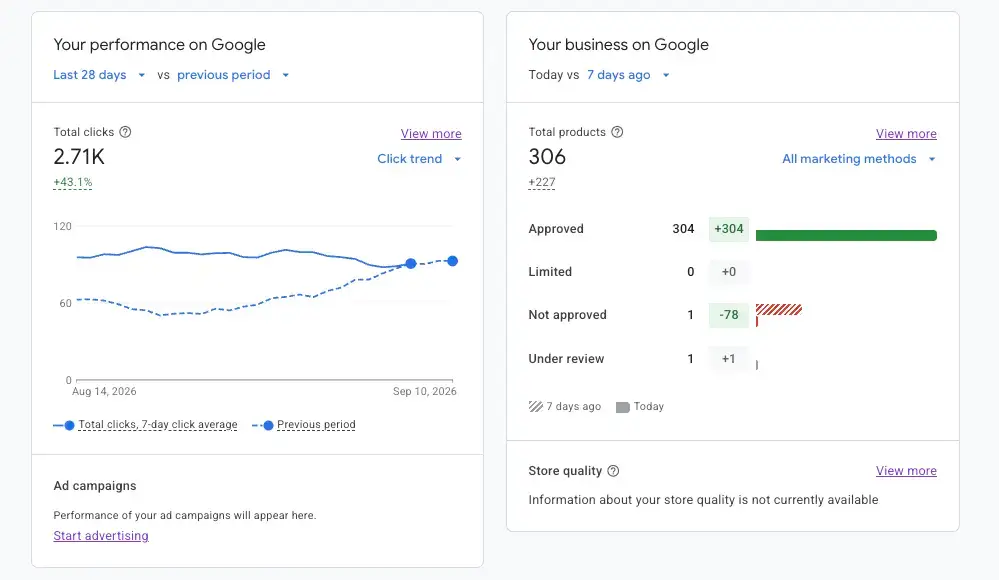Open the previous period comparison dropdown

coord(233,75)
